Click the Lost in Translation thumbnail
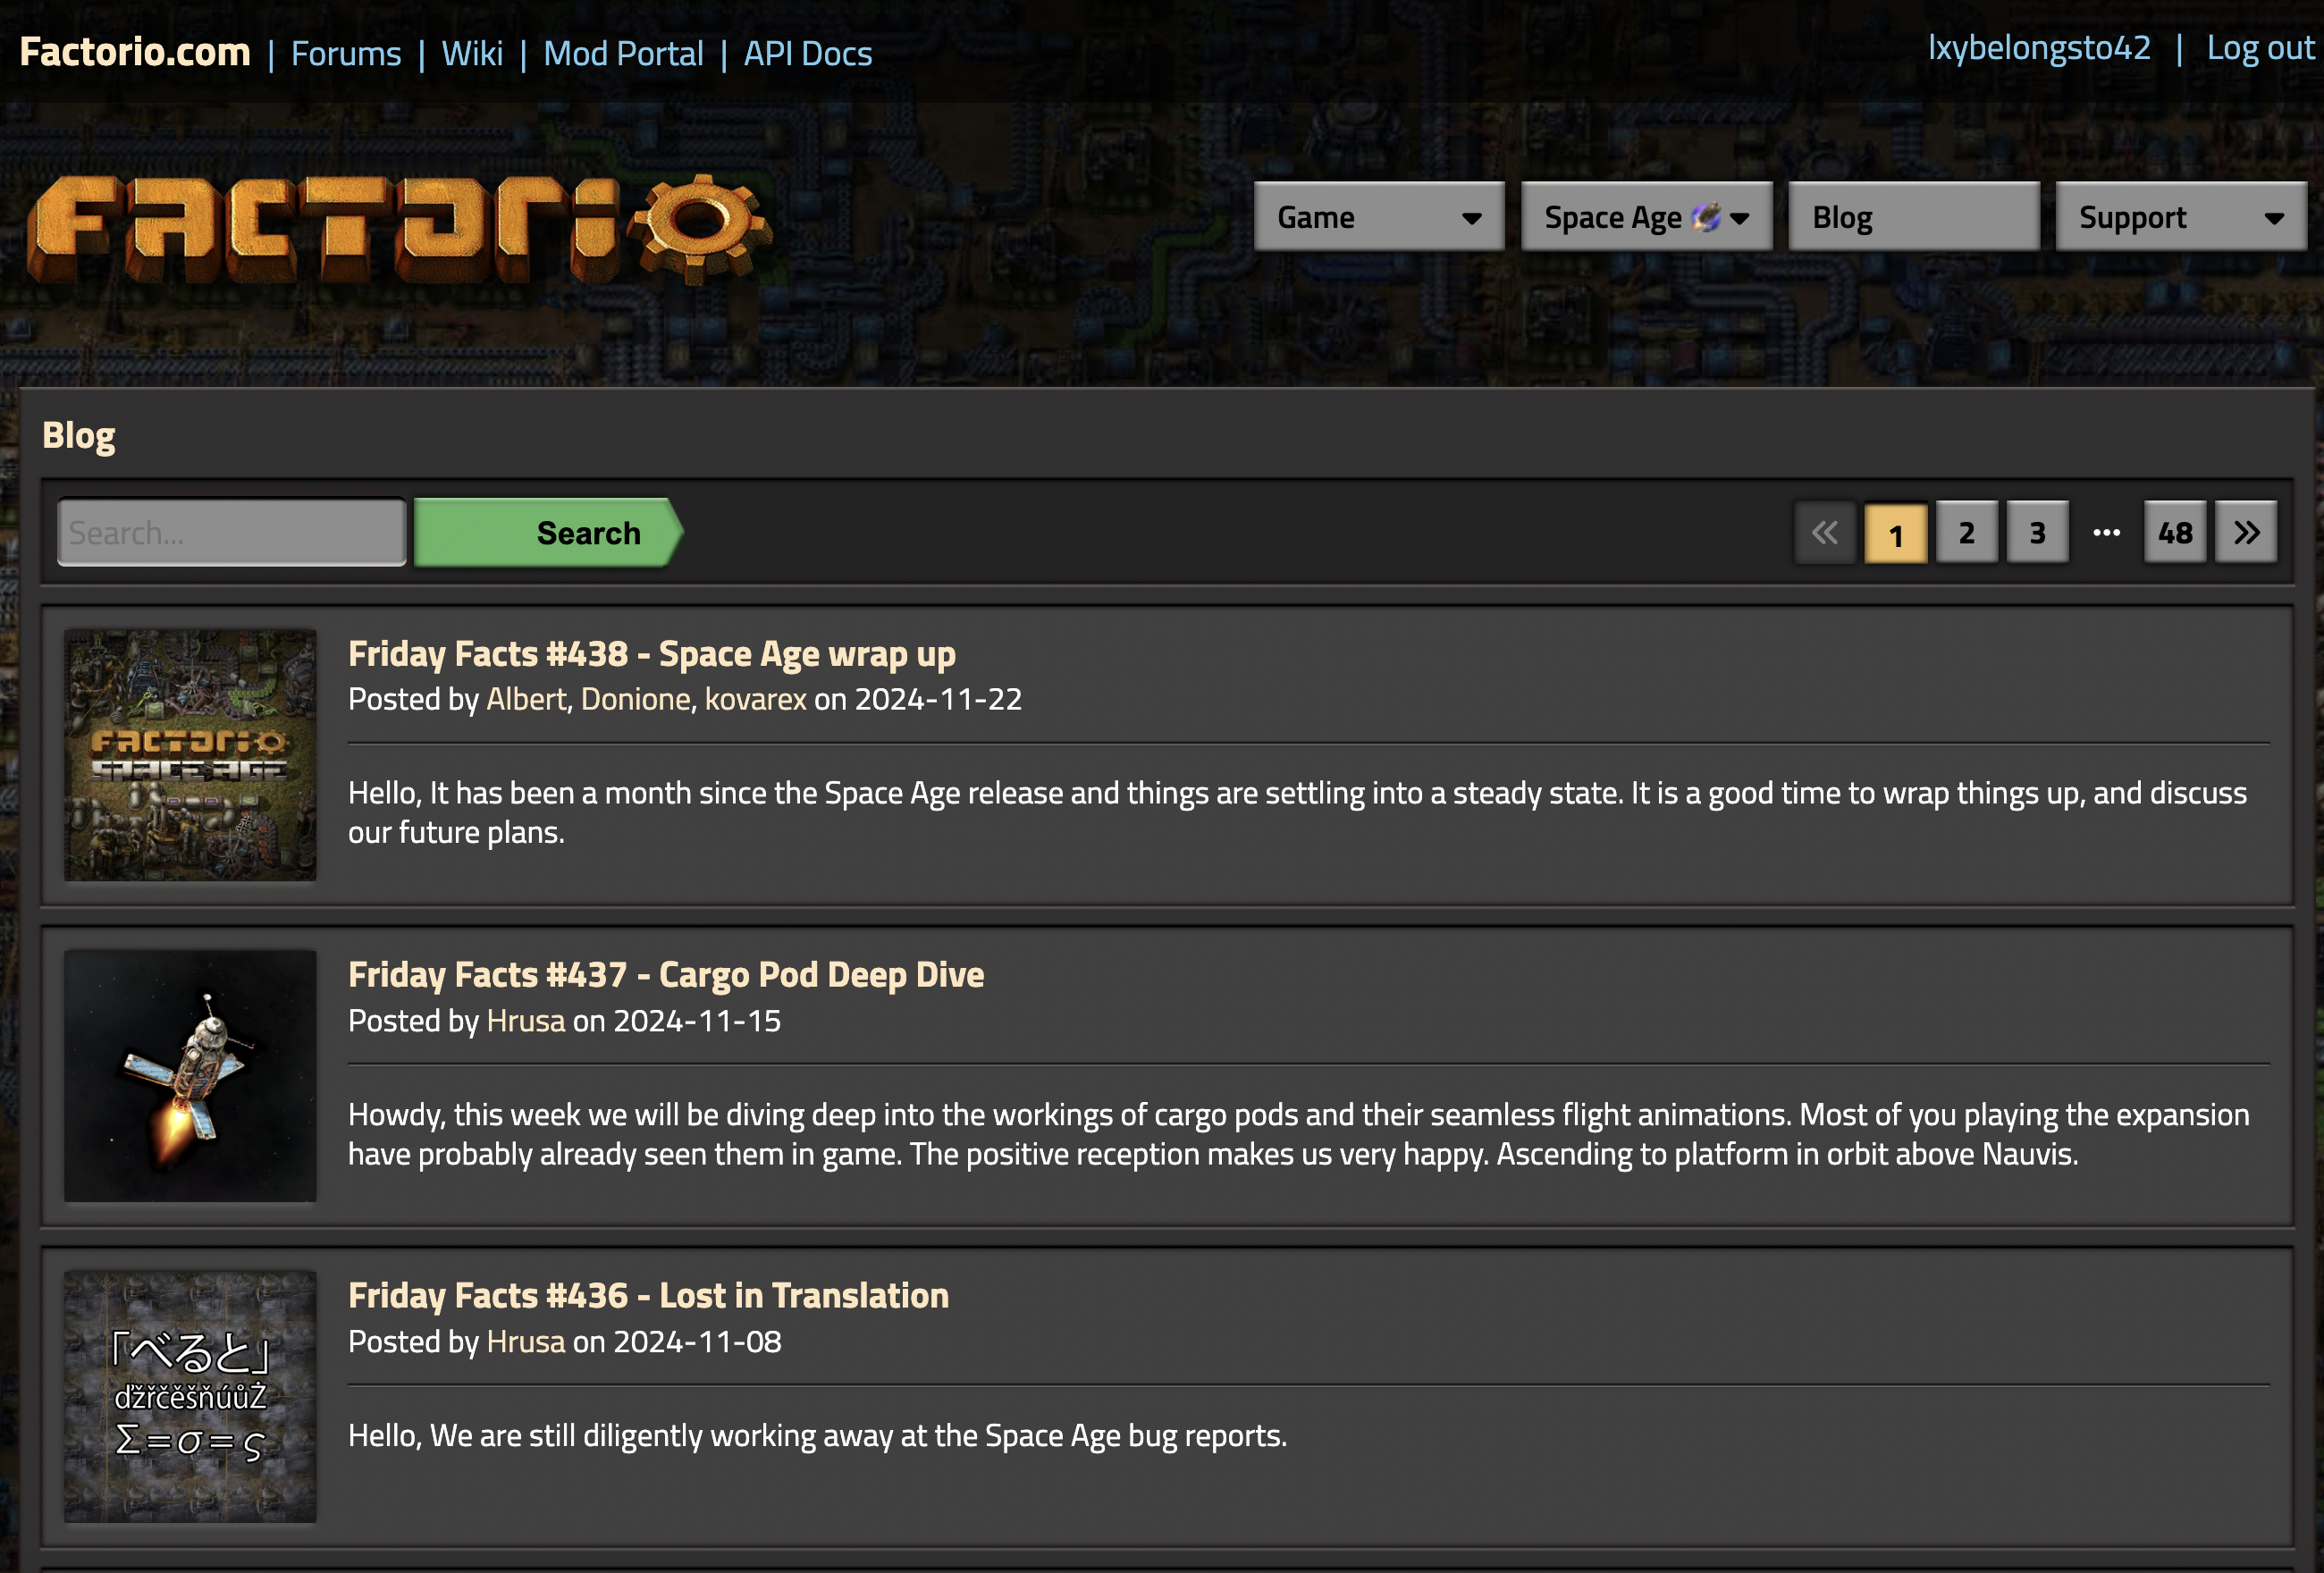 tap(190, 1397)
